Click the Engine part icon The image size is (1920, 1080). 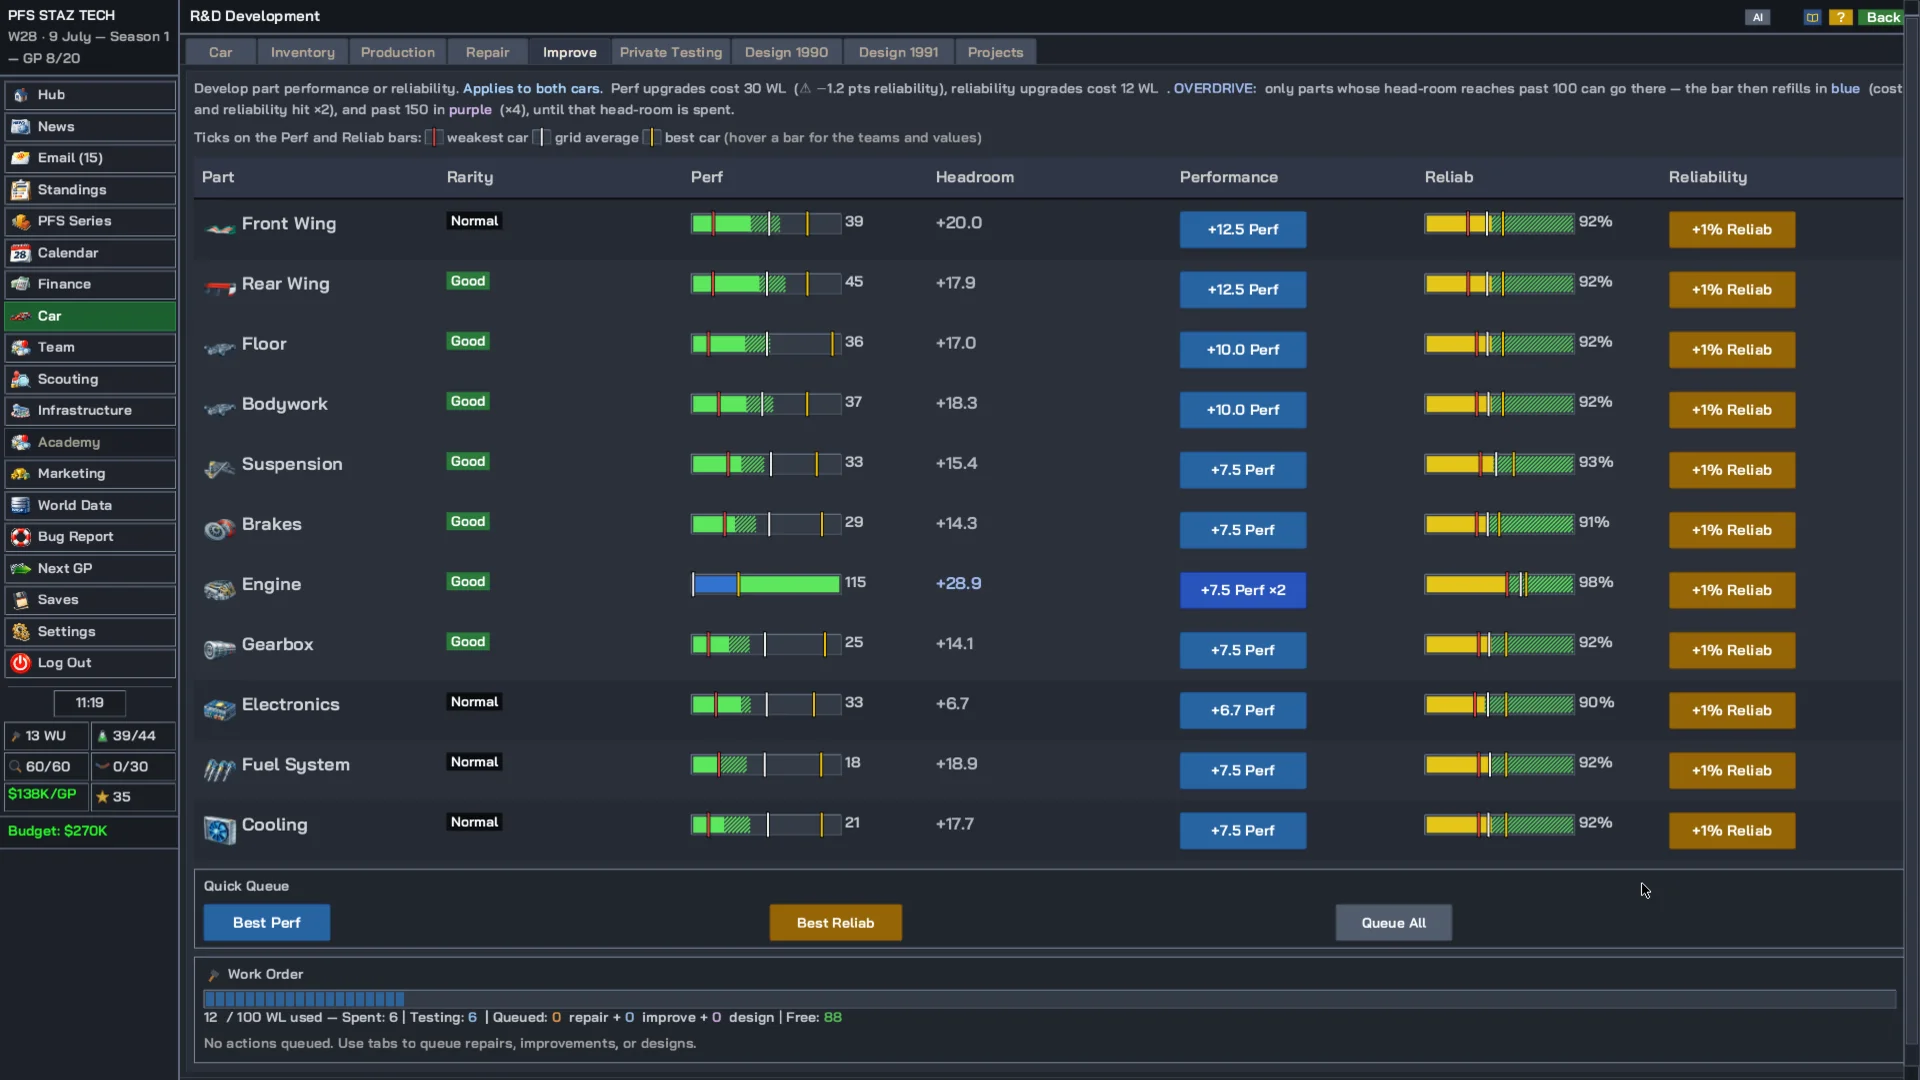pyautogui.click(x=219, y=589)
